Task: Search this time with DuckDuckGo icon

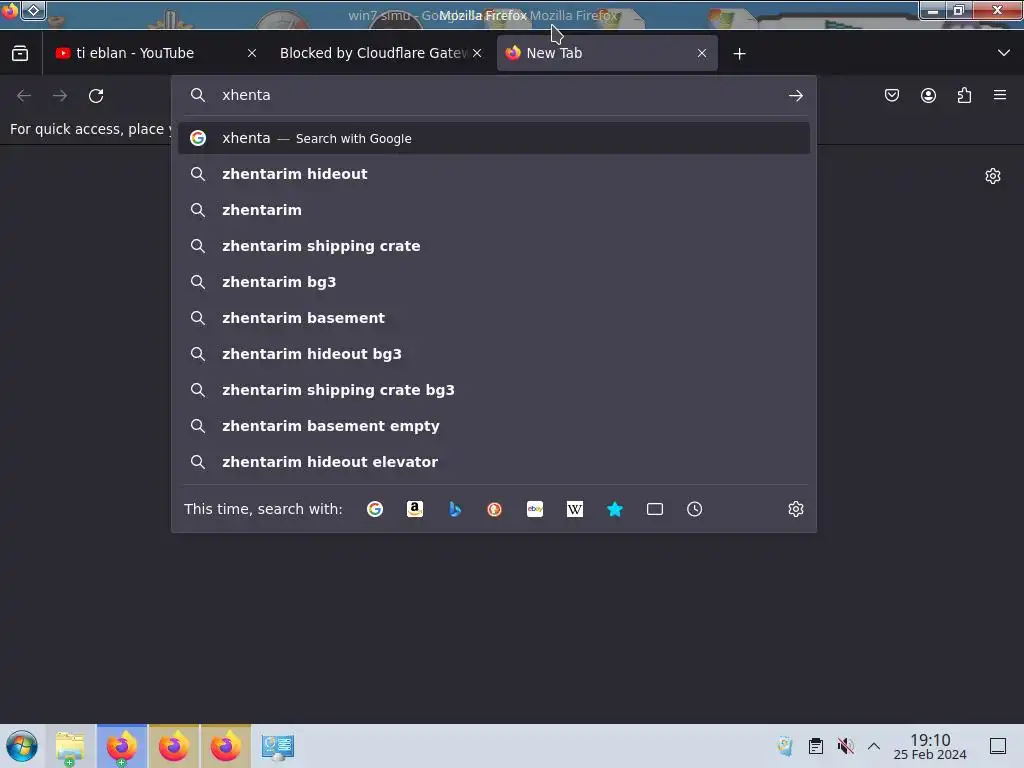Action: pos(494,509)
